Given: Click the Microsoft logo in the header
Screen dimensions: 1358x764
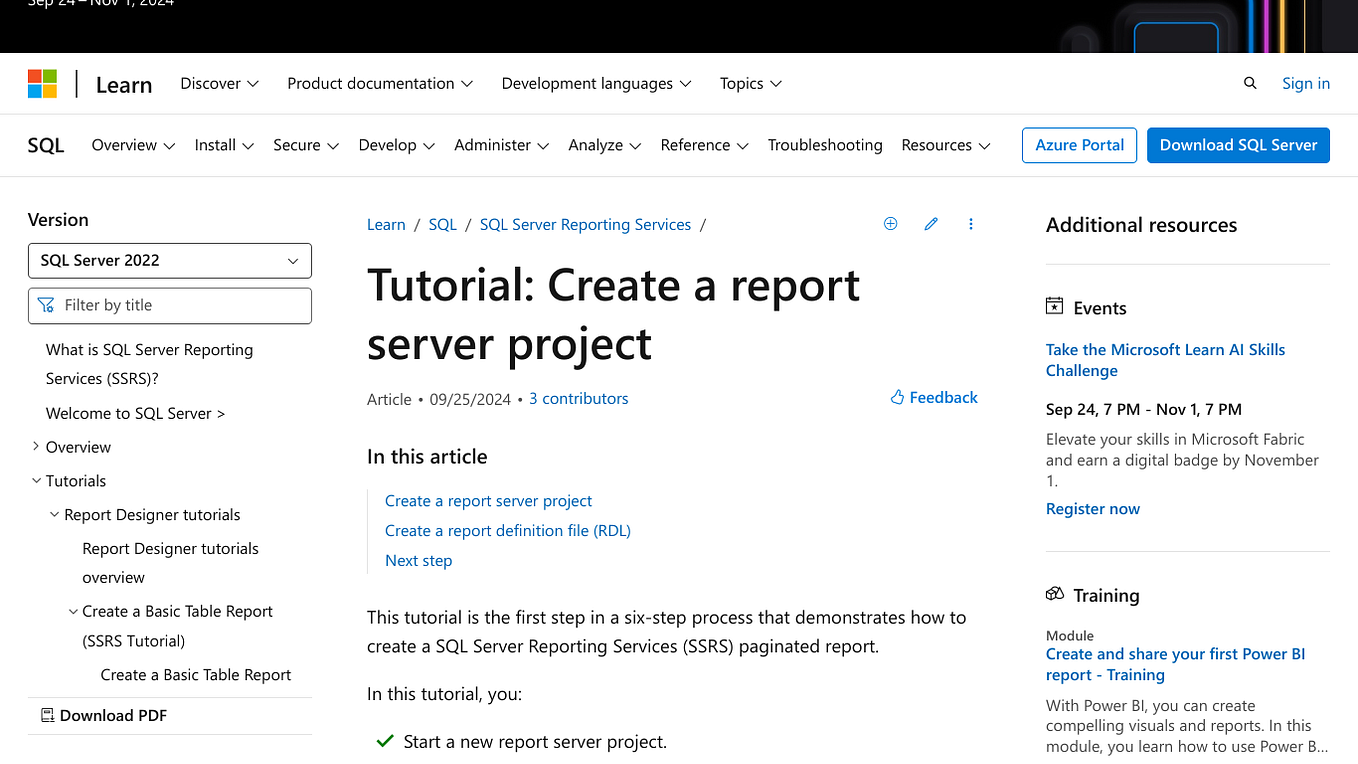Looking at the screenshot, I should (x=42, y=83).
